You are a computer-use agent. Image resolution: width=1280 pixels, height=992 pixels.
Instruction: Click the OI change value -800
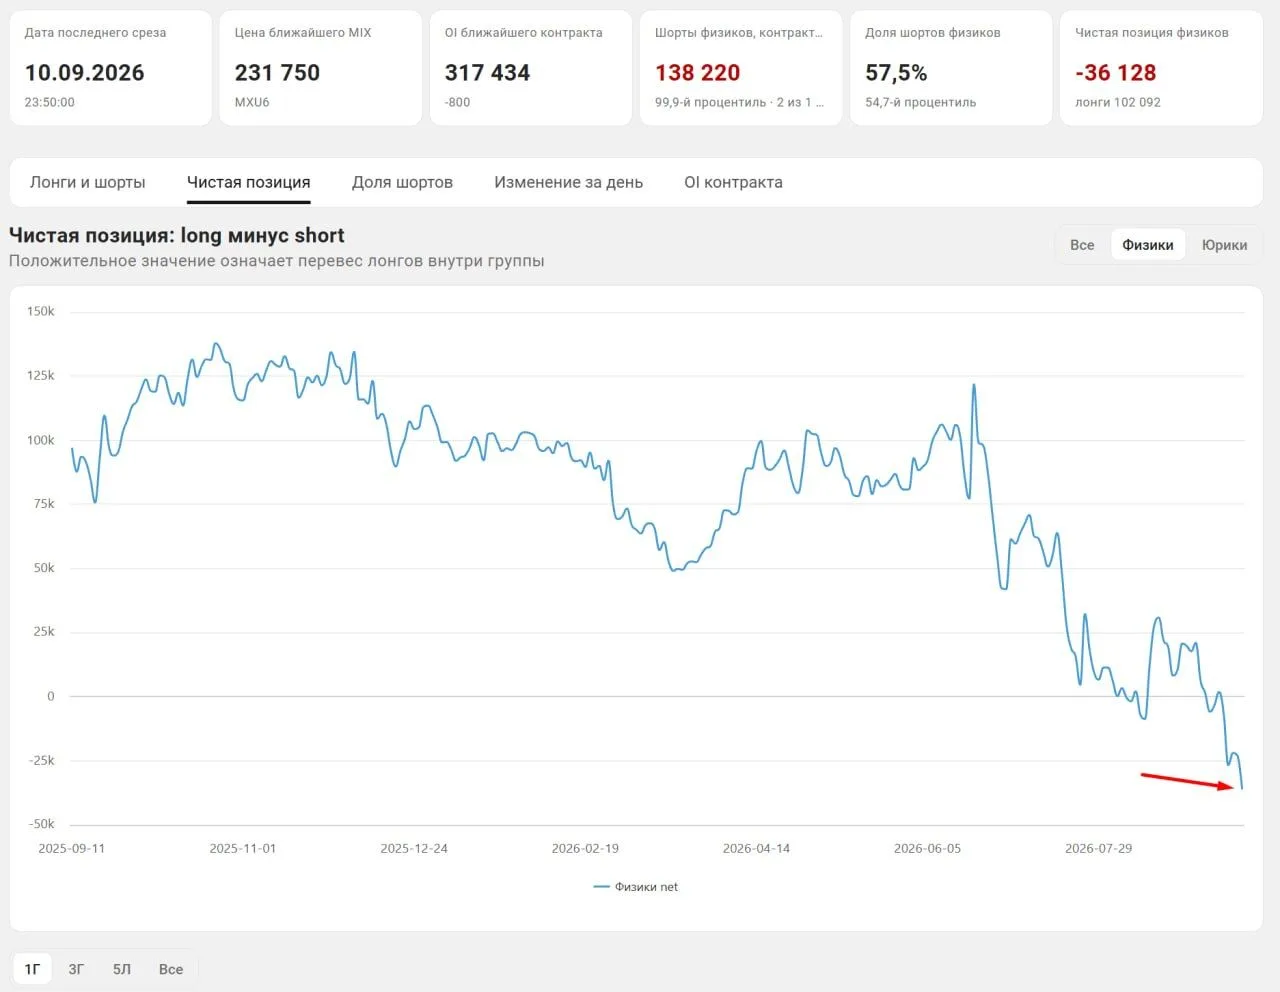coord(458,102)
